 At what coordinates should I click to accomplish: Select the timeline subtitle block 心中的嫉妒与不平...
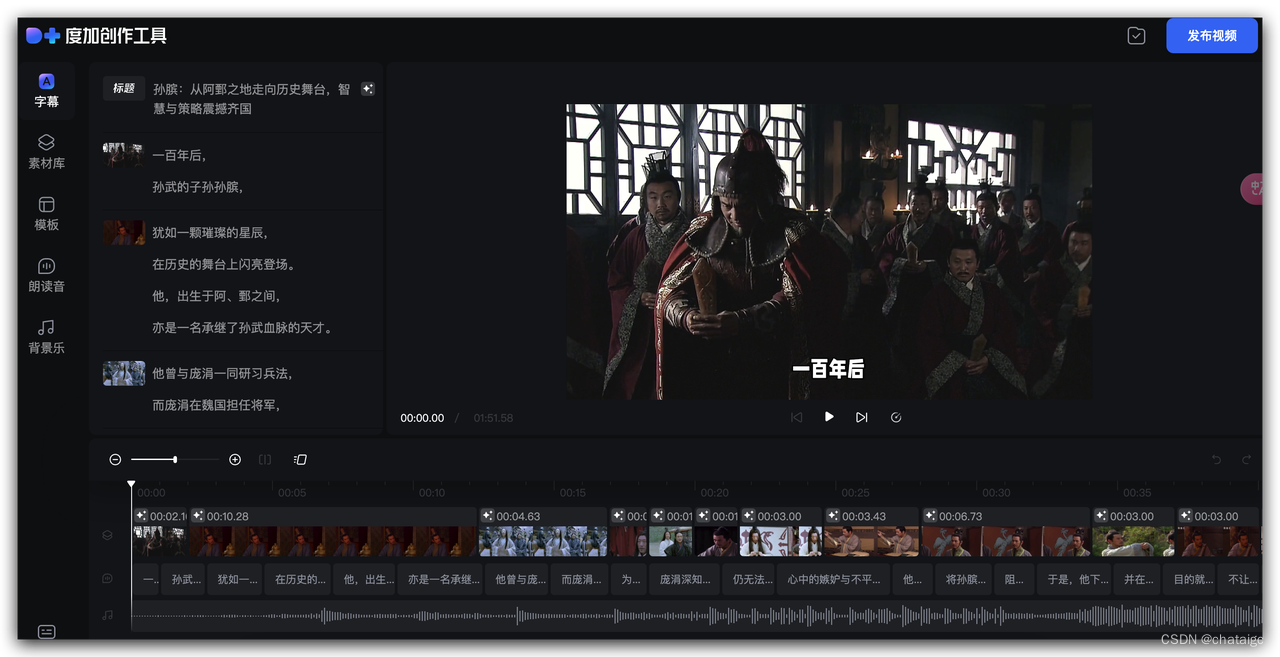(x=834, y=579)
